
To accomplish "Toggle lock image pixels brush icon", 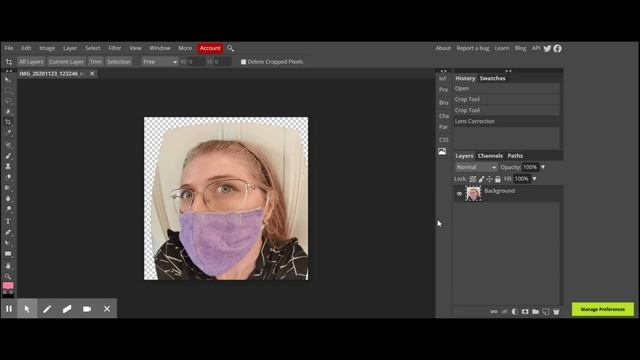I will (481, 179).
